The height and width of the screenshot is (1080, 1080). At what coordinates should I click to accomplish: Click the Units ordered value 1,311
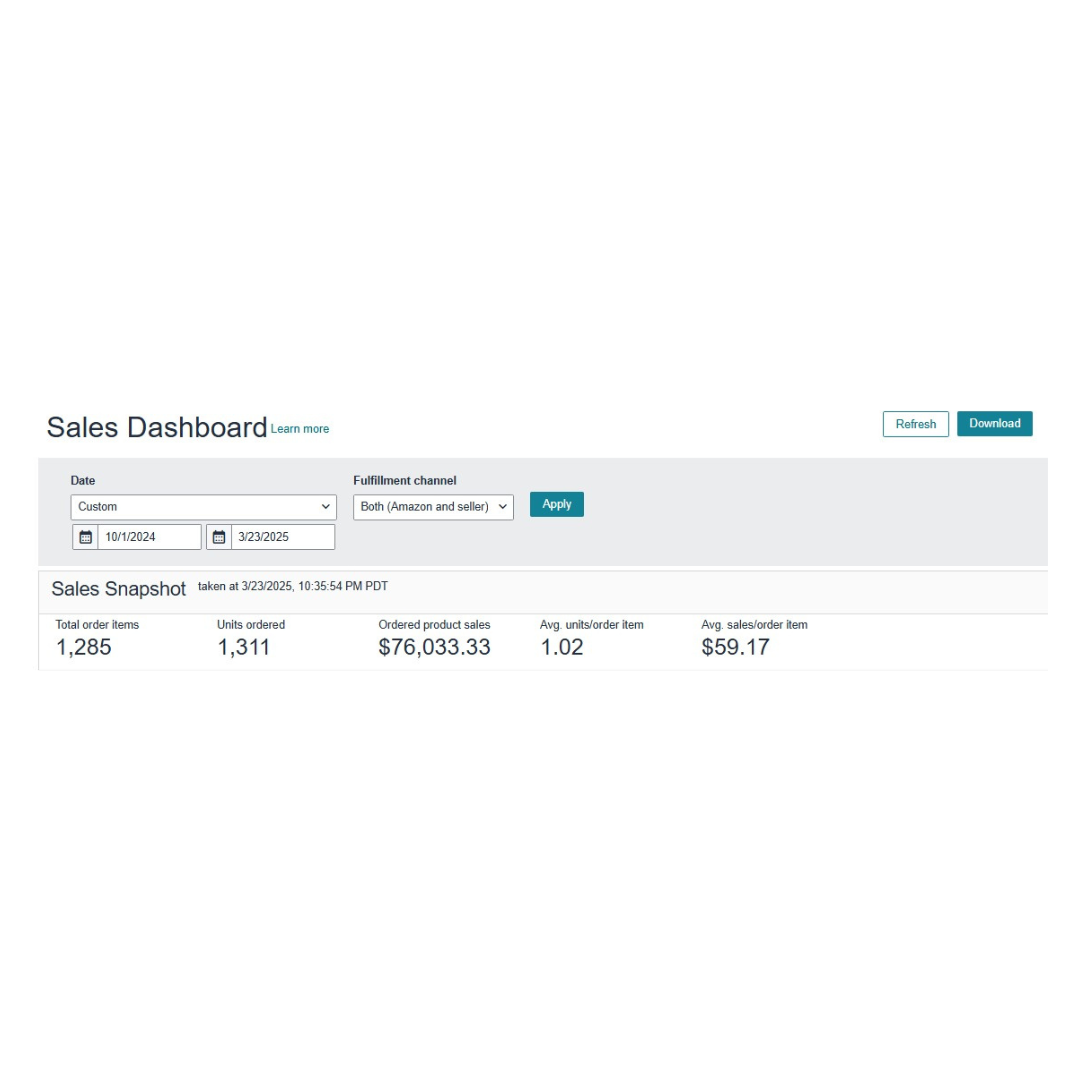click(244, 647)
